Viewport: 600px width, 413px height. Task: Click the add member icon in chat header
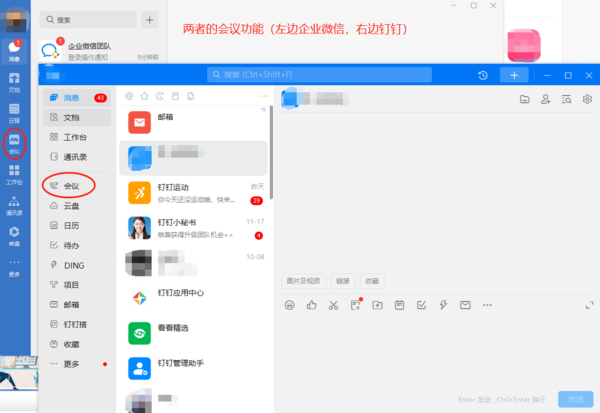[546, 99]
